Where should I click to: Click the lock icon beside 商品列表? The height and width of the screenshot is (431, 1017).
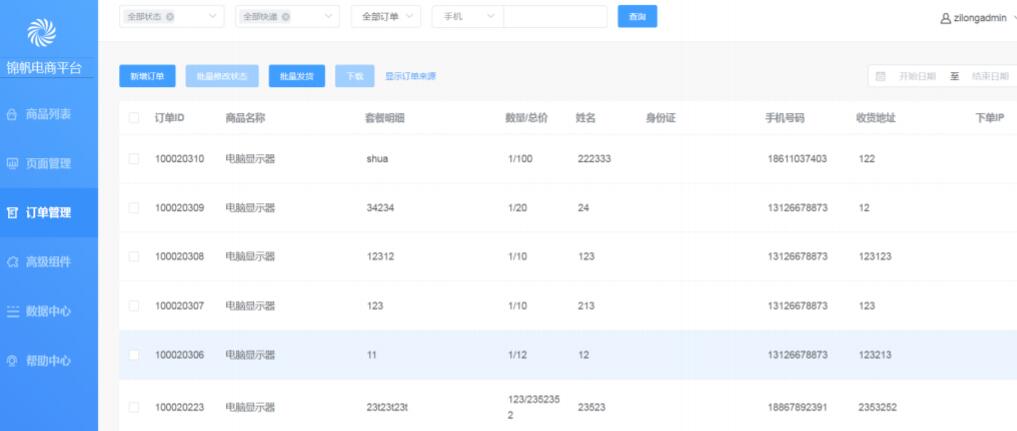pyautogui.click(x=11, y=115)
